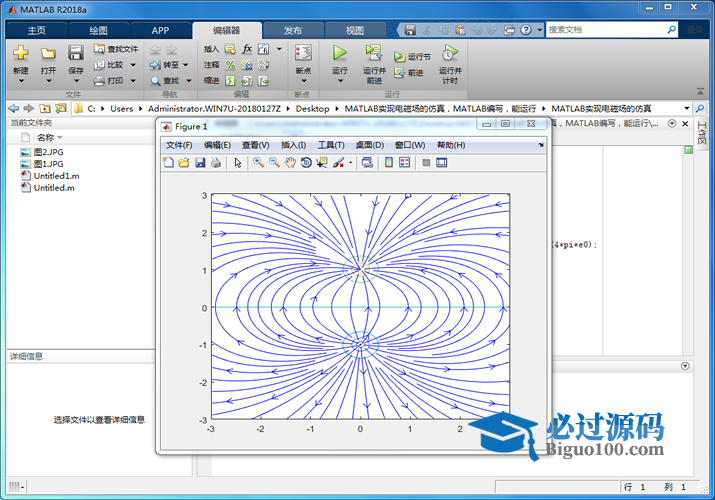Click the 运行节 button
The width and height of the screenshot is (715, 500).
(x=412, y=57)
